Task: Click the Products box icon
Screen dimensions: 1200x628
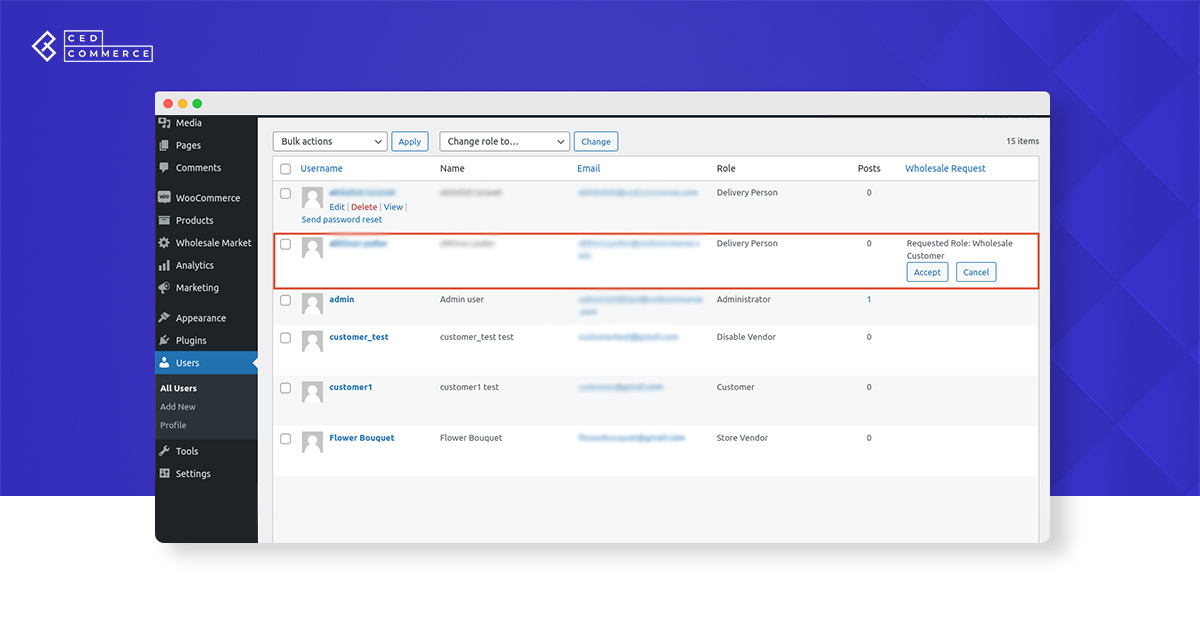Action: pyautogui.click(x=164, y=220)
